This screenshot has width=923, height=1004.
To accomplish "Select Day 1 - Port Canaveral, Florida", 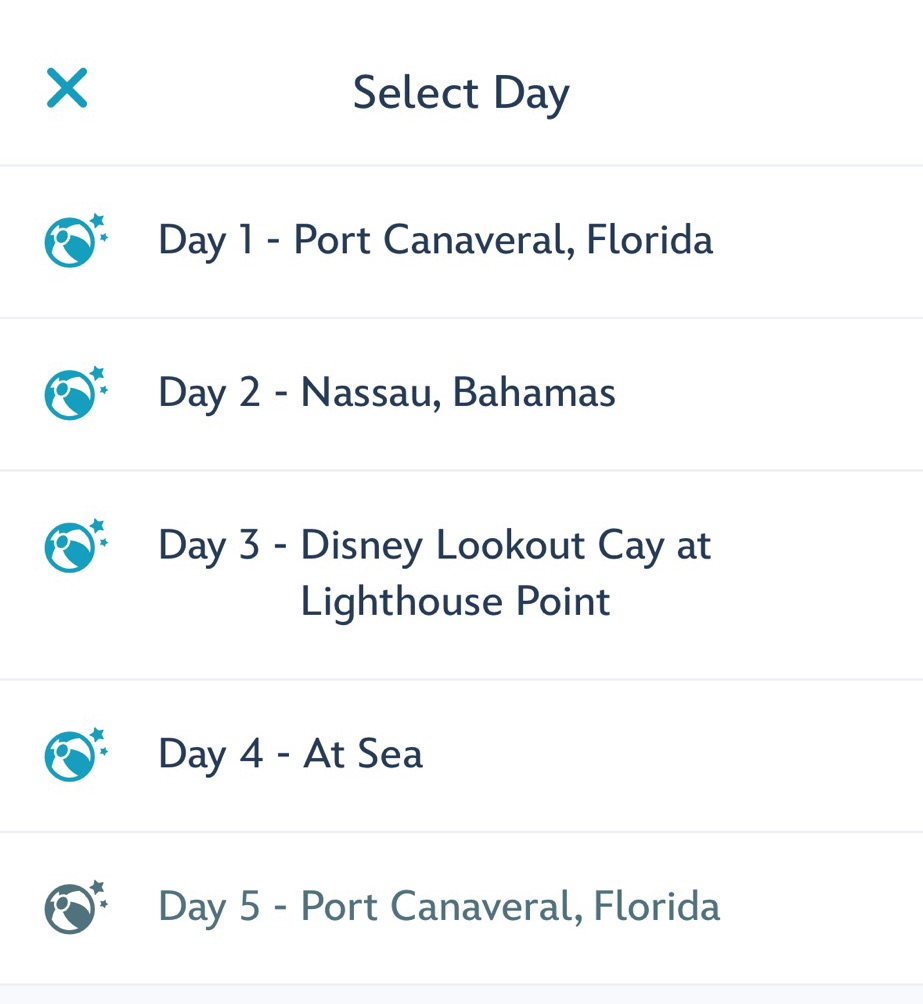I will pos(435,240).
